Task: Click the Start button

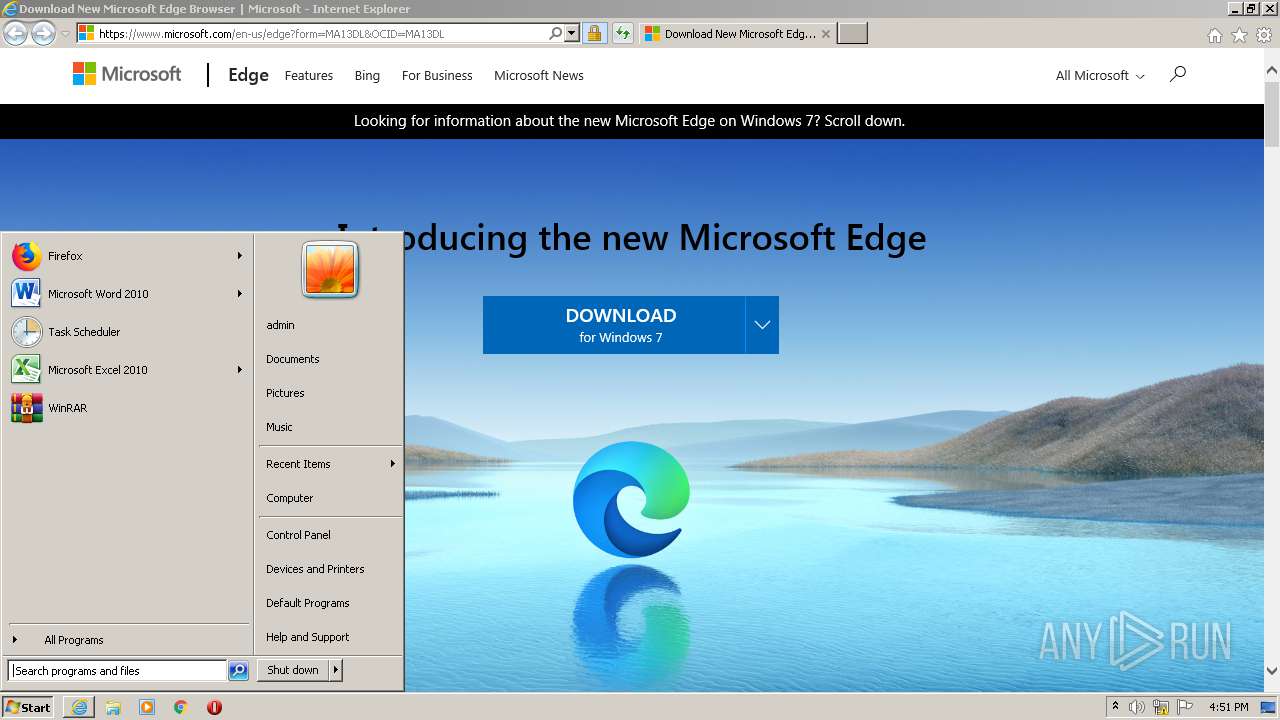Action: click(28, 707)
